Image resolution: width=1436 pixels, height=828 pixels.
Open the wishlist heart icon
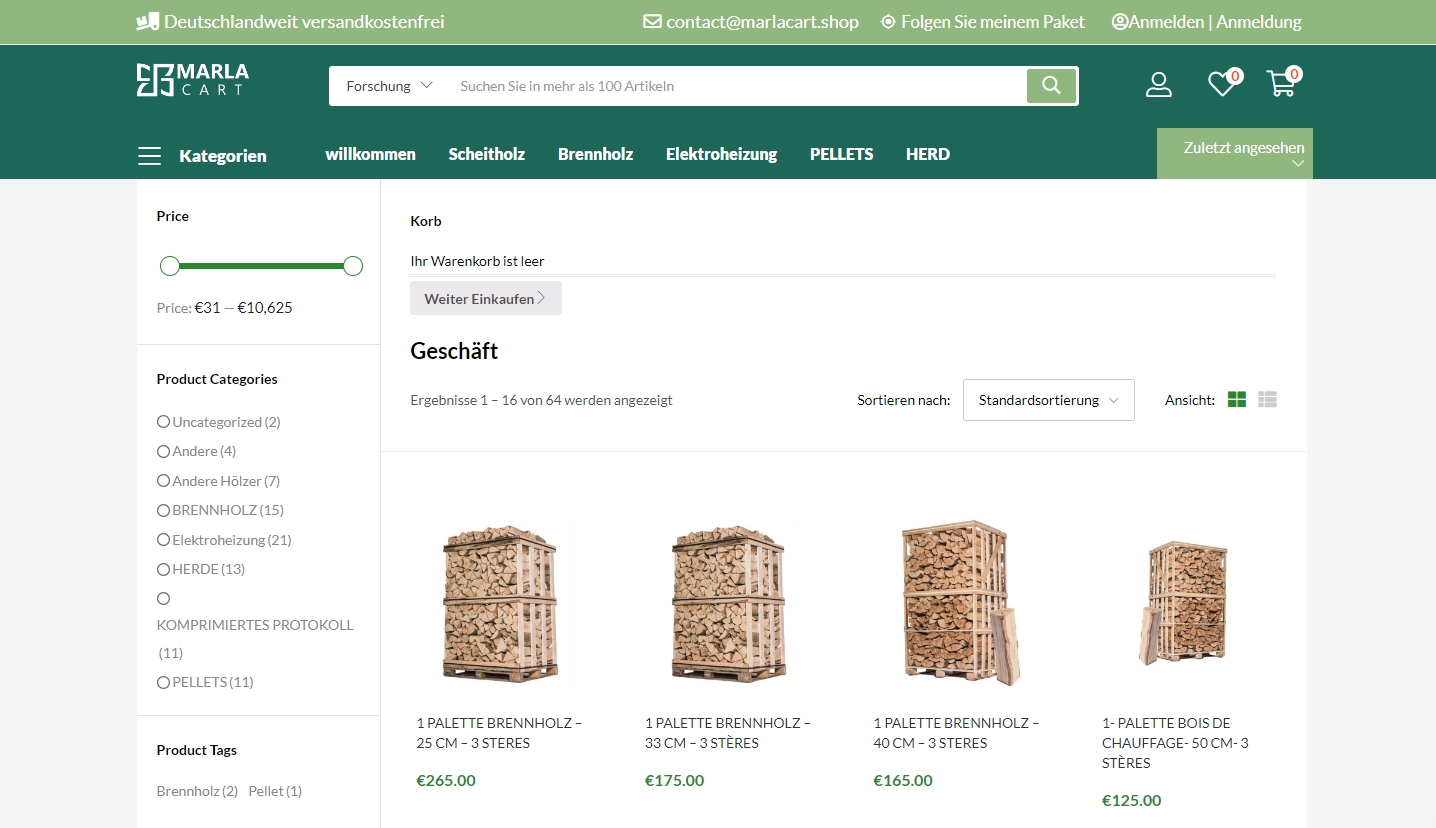click(x=1221, y=85)
